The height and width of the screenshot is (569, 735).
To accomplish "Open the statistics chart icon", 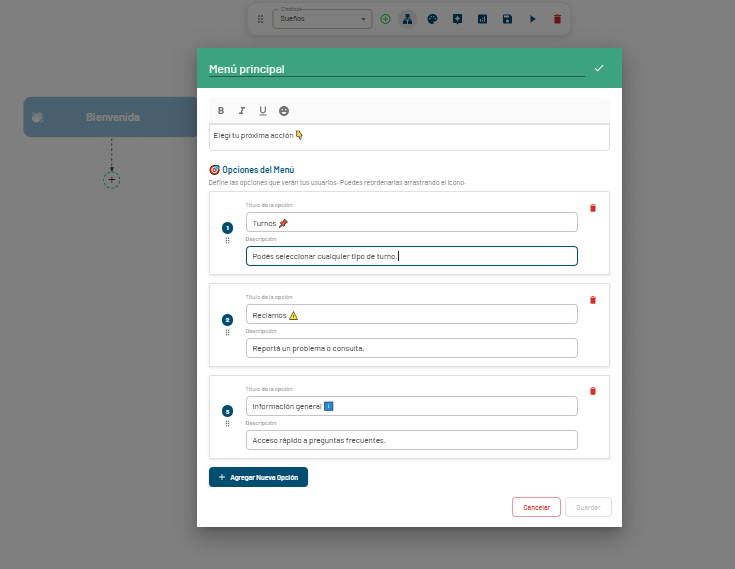I will click(482, 19).
